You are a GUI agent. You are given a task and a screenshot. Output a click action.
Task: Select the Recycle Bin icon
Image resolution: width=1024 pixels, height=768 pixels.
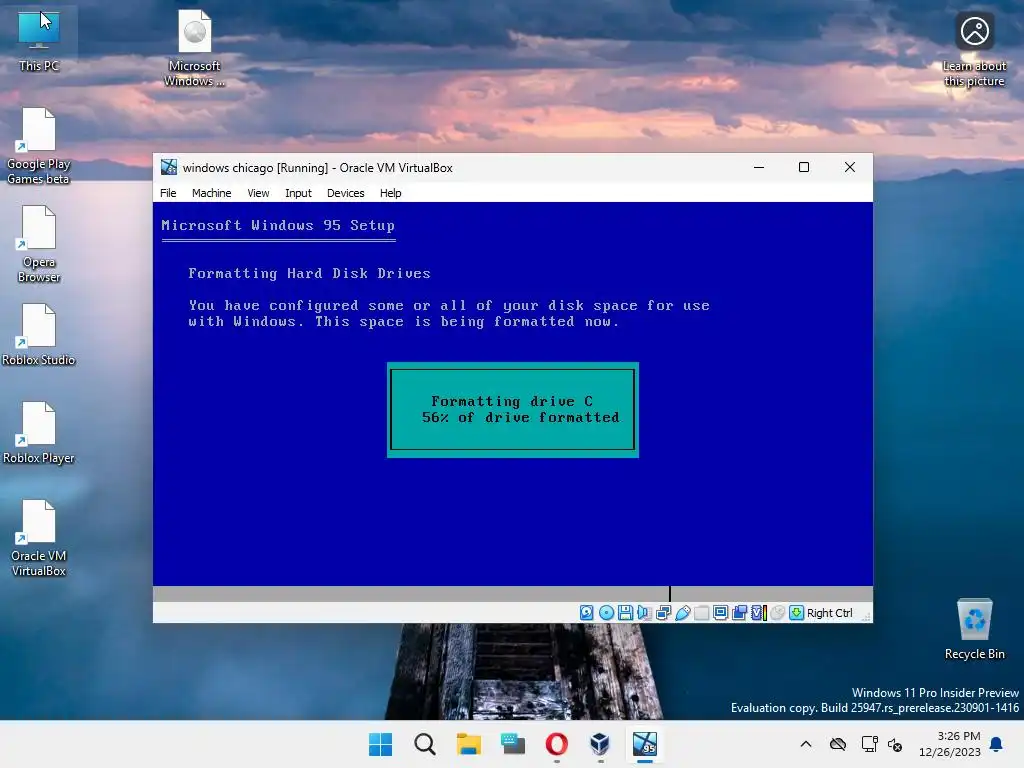(974, 628)
